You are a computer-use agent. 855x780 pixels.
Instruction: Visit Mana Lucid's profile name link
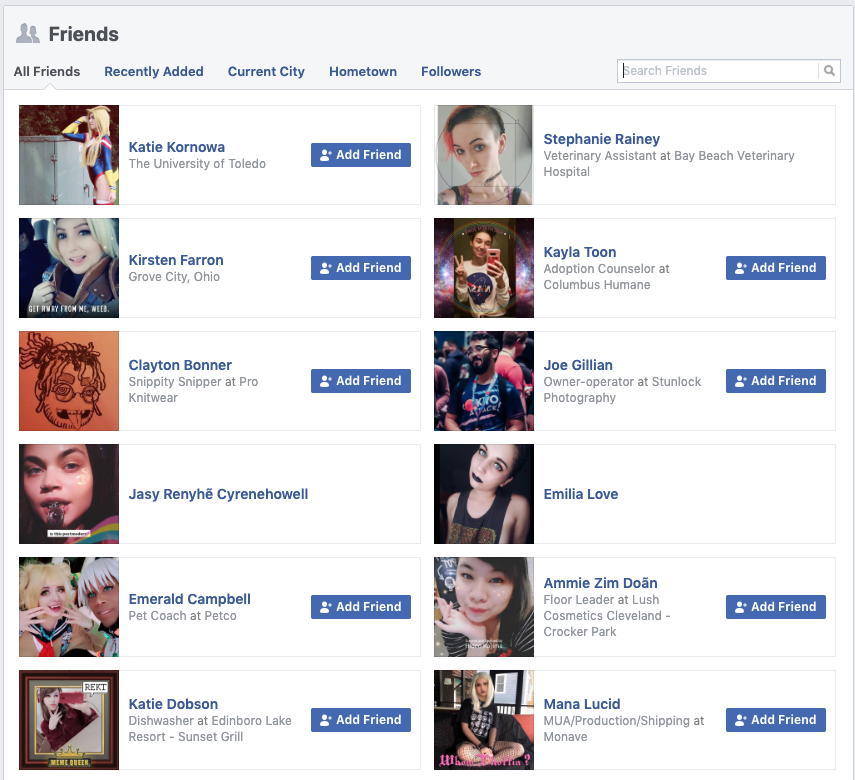pyautogui.click(x=582, y=704)
